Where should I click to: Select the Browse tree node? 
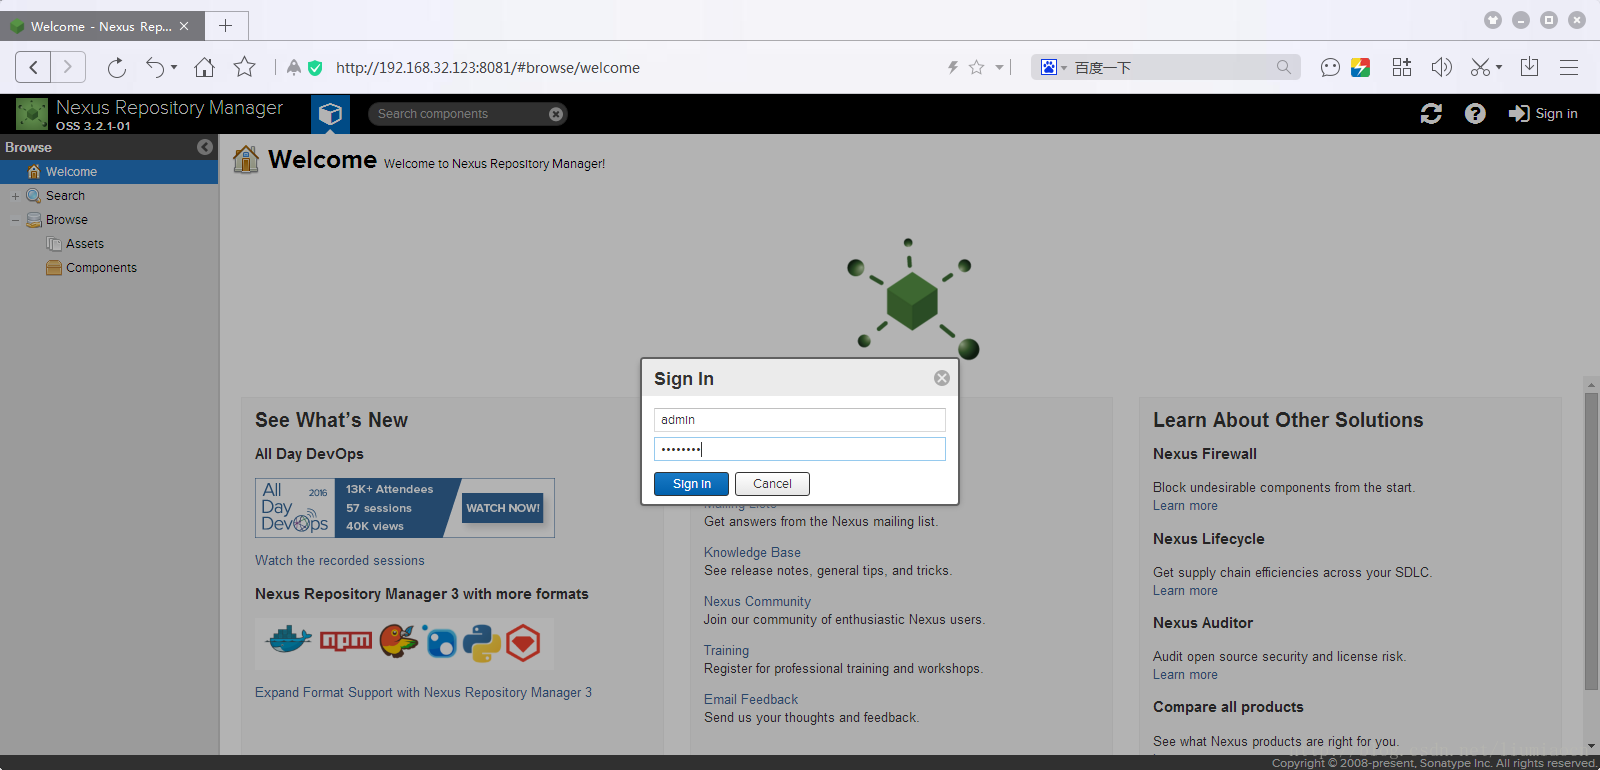pos(67,220)
